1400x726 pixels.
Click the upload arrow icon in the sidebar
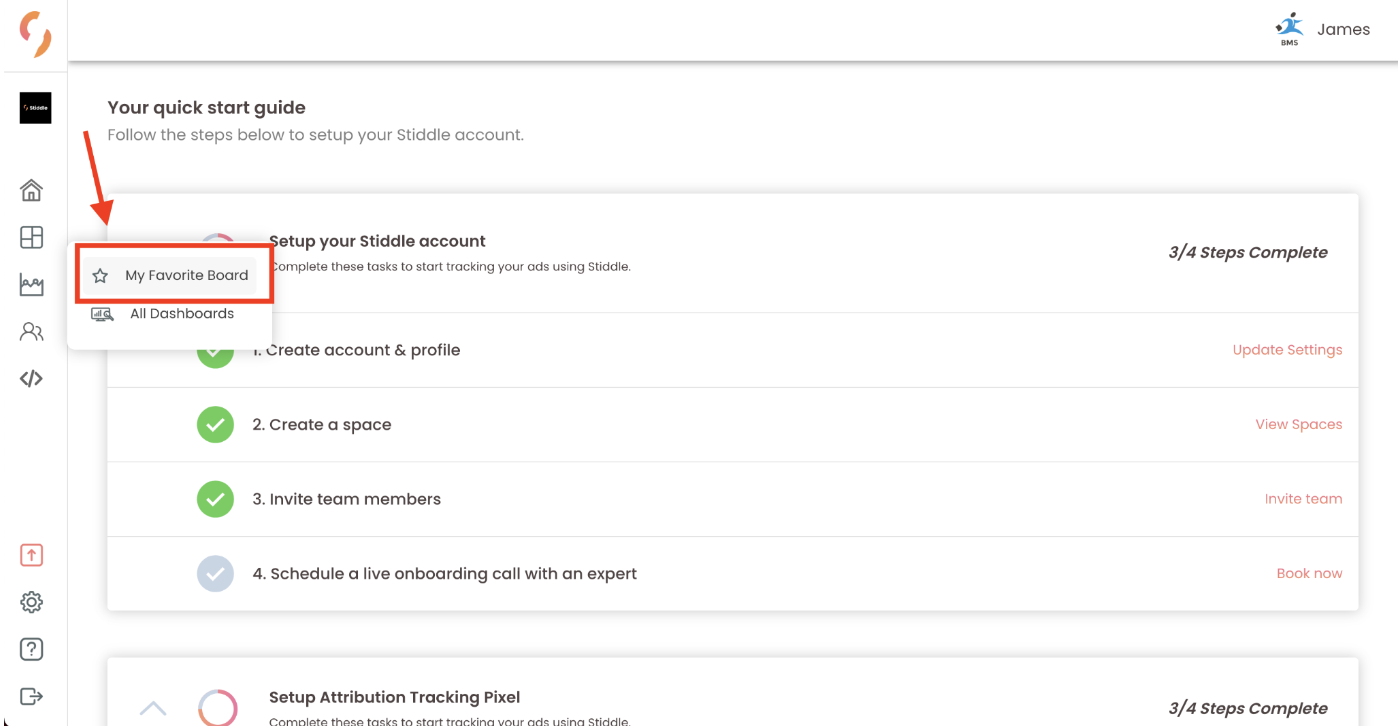tap(32, 555)
